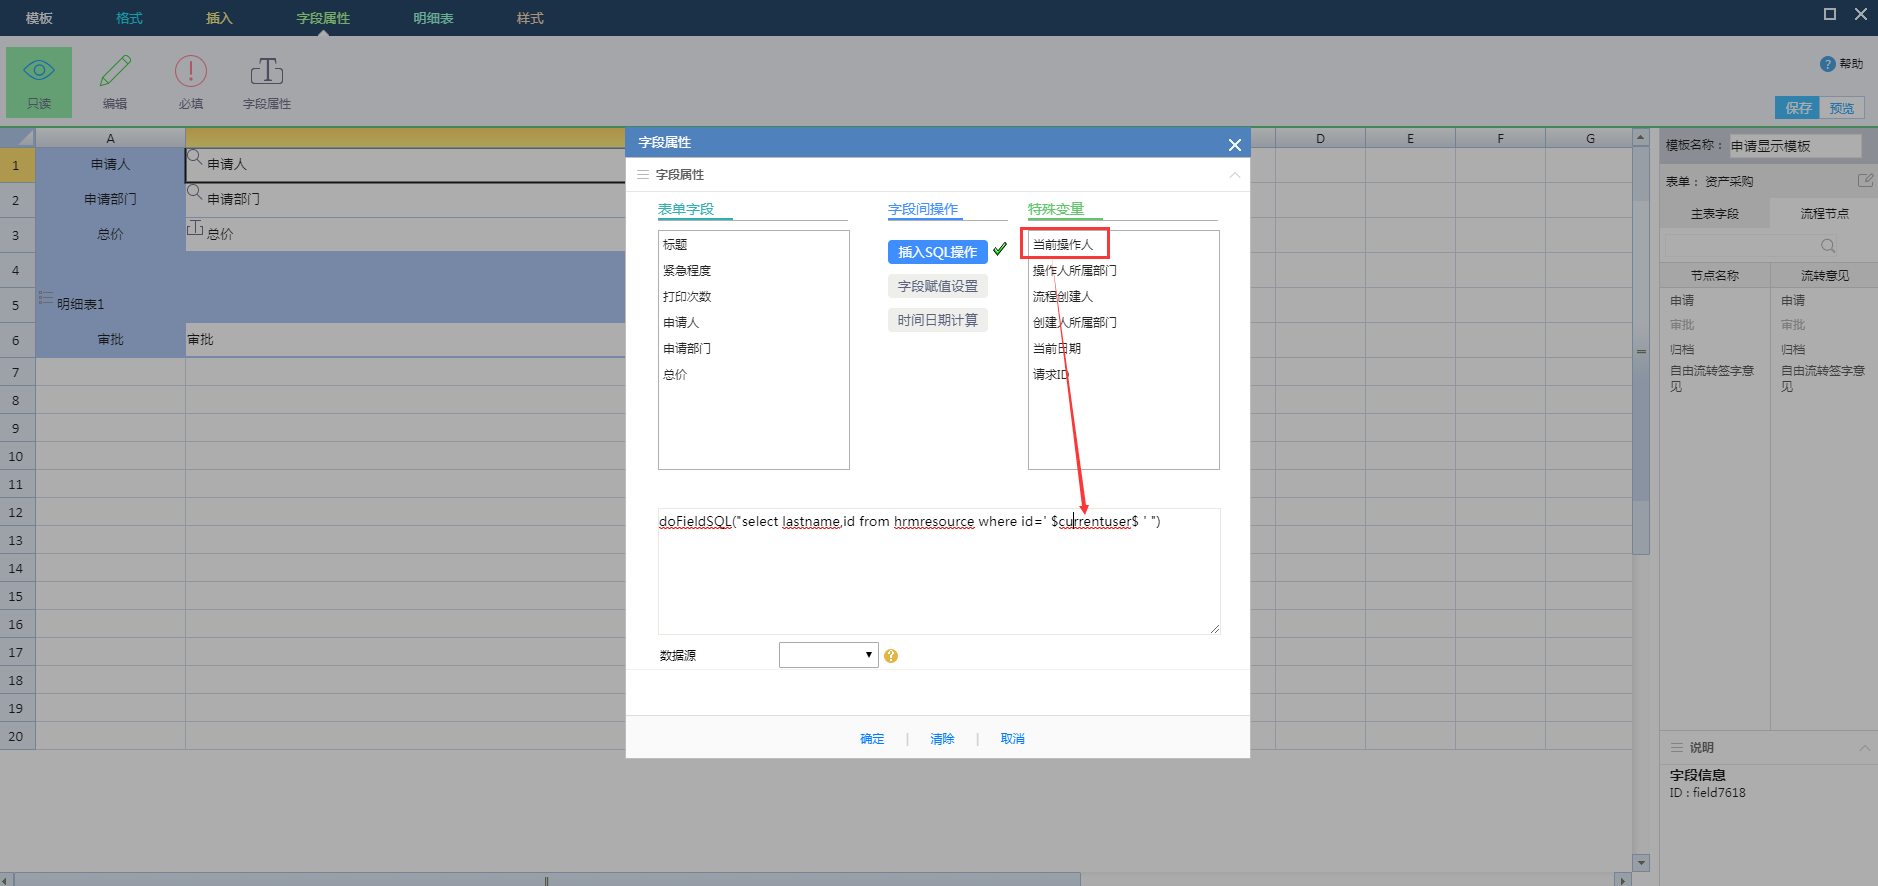The width and height of the screenshot is (1878, 886).
Task: Open the data source (数据源) dropdown
Action: coord(828,655)
